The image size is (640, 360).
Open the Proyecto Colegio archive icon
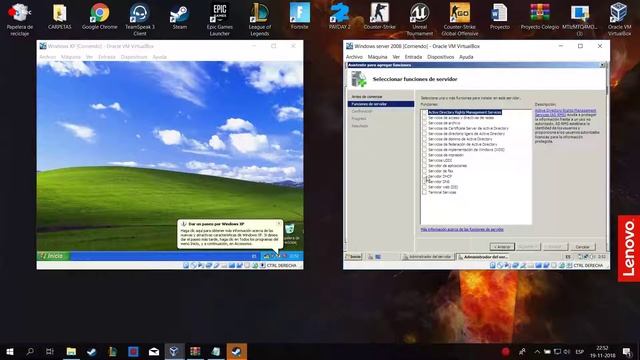[x=540, y=17]
